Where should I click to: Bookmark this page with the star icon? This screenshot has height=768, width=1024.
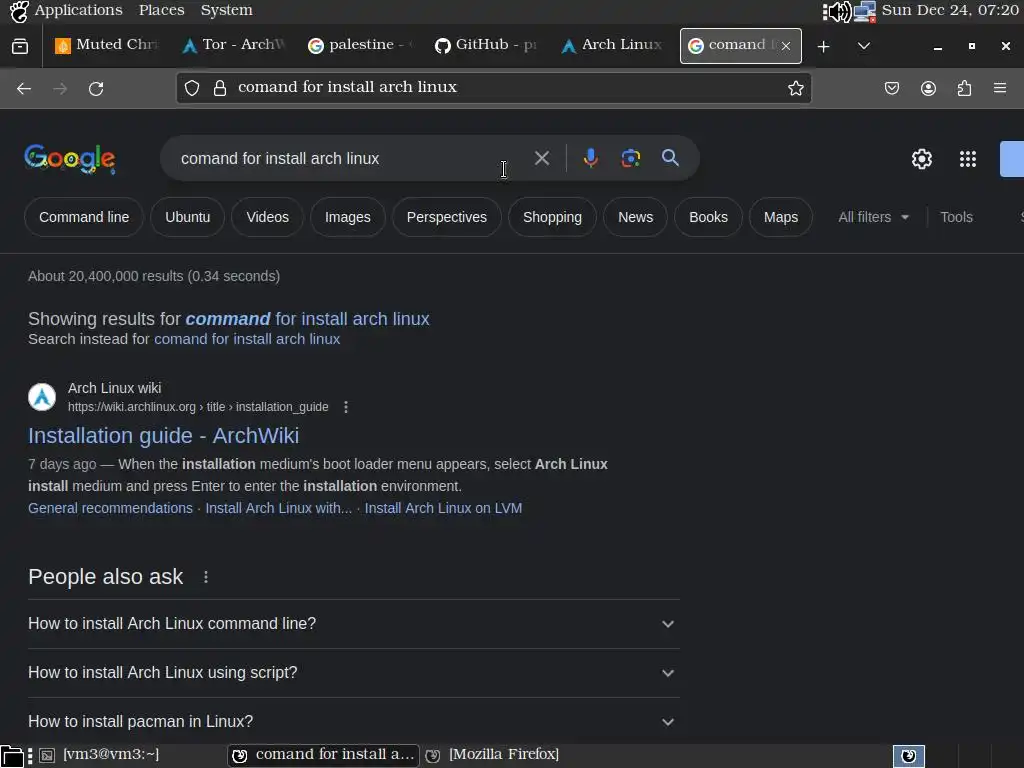[x=795, y=88]
